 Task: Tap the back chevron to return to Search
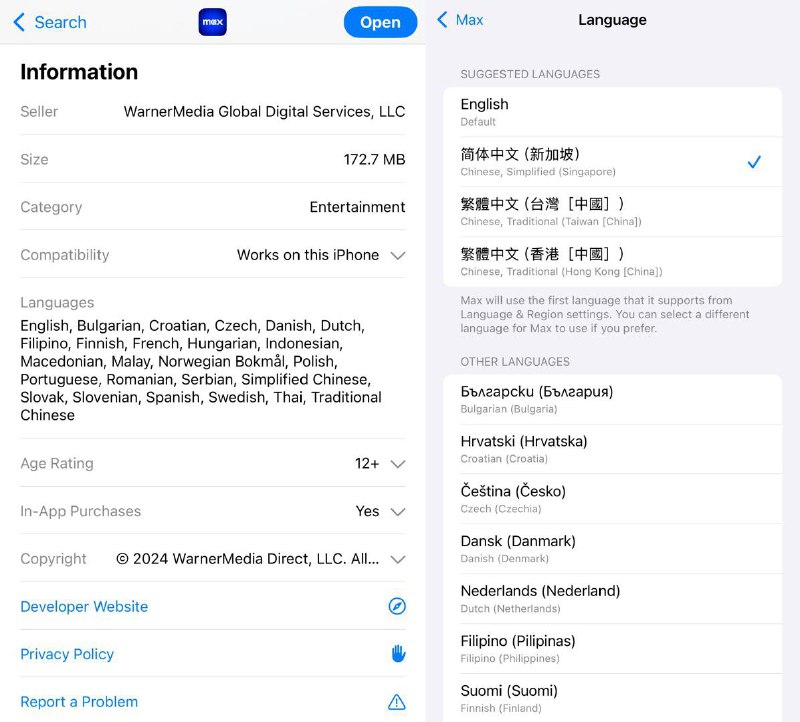pyautogui.click(x=18, y=22)
